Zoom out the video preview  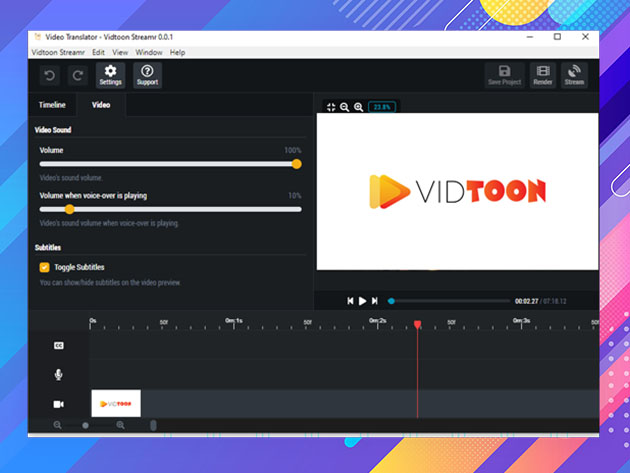[x=344, y=107]
